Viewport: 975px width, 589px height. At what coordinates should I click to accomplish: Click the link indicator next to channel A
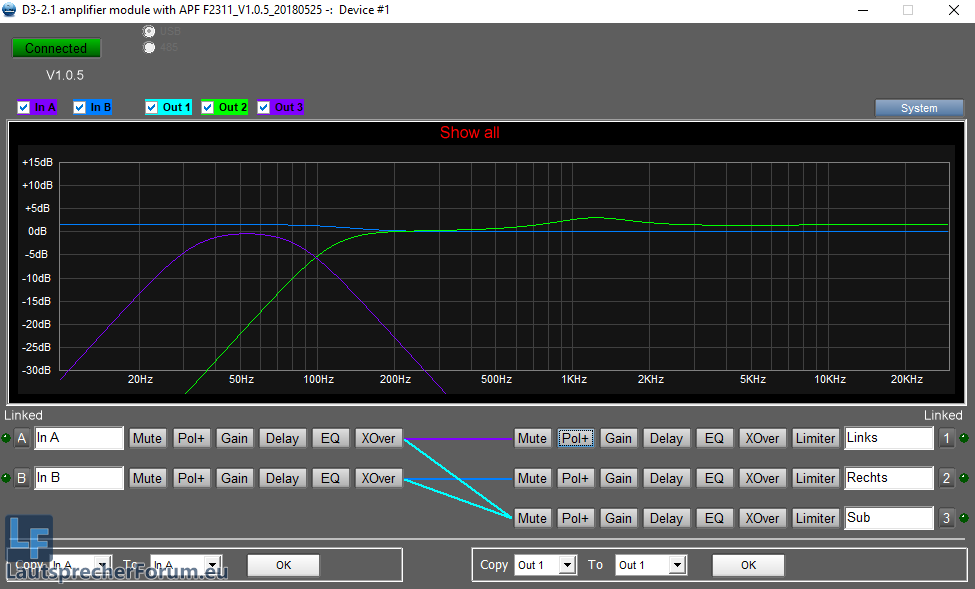(x=6, y=438)
